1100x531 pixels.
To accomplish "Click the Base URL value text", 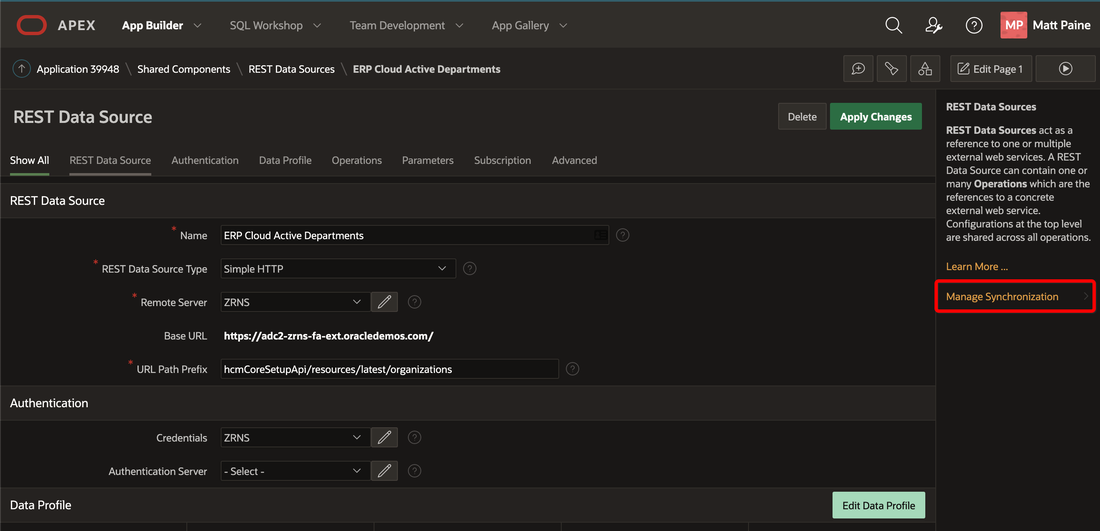I will [x=328, y=335].
